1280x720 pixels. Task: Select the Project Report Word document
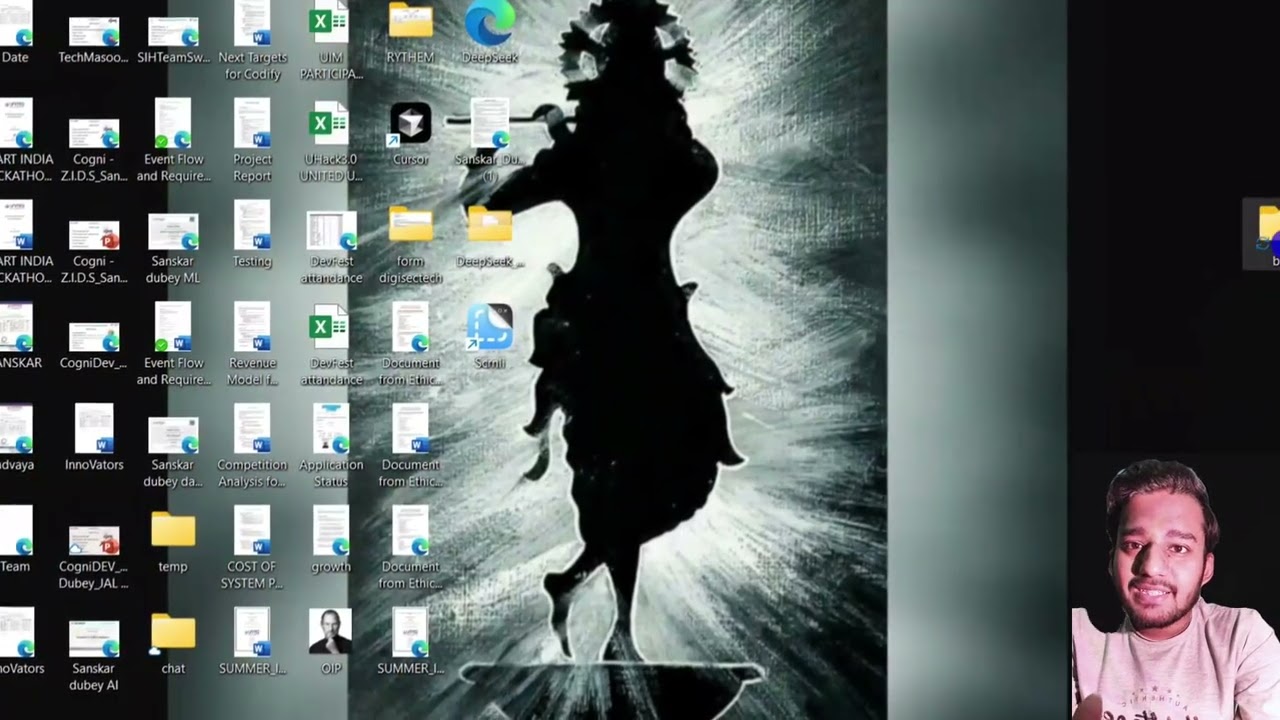pyautogui.click(x=252, y=125)
